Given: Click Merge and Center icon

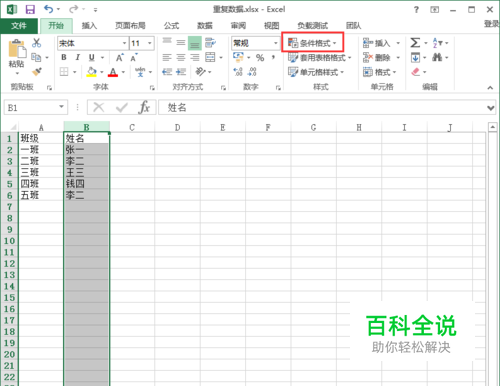Looking at the screenshot, I should coord(210,57).
